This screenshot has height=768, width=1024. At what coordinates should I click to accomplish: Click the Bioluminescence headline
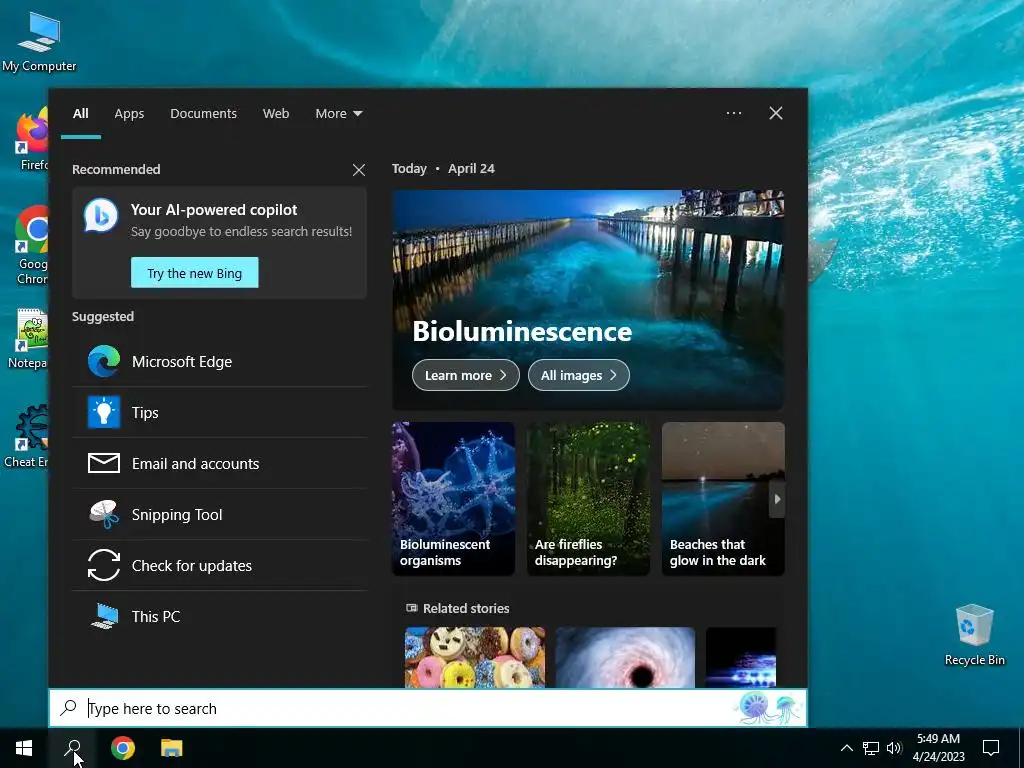click(x=522, y=331)
